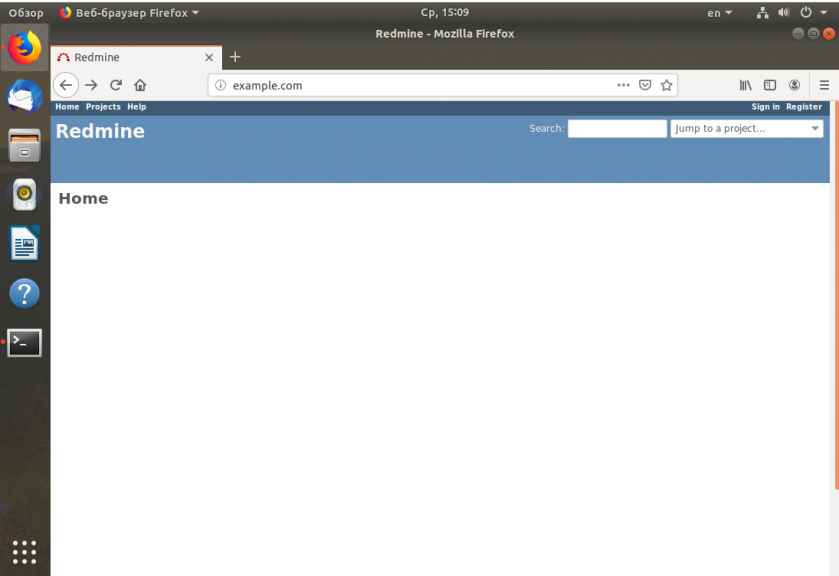
Task: Select the Redmine browser tab
Action: 136,57
